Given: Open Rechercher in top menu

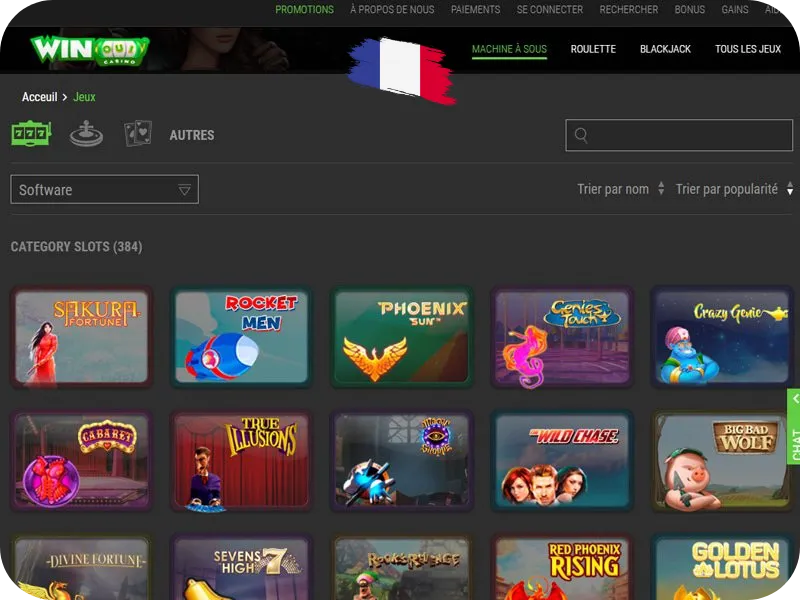Looking at the screenshot, I should (629, 10).
